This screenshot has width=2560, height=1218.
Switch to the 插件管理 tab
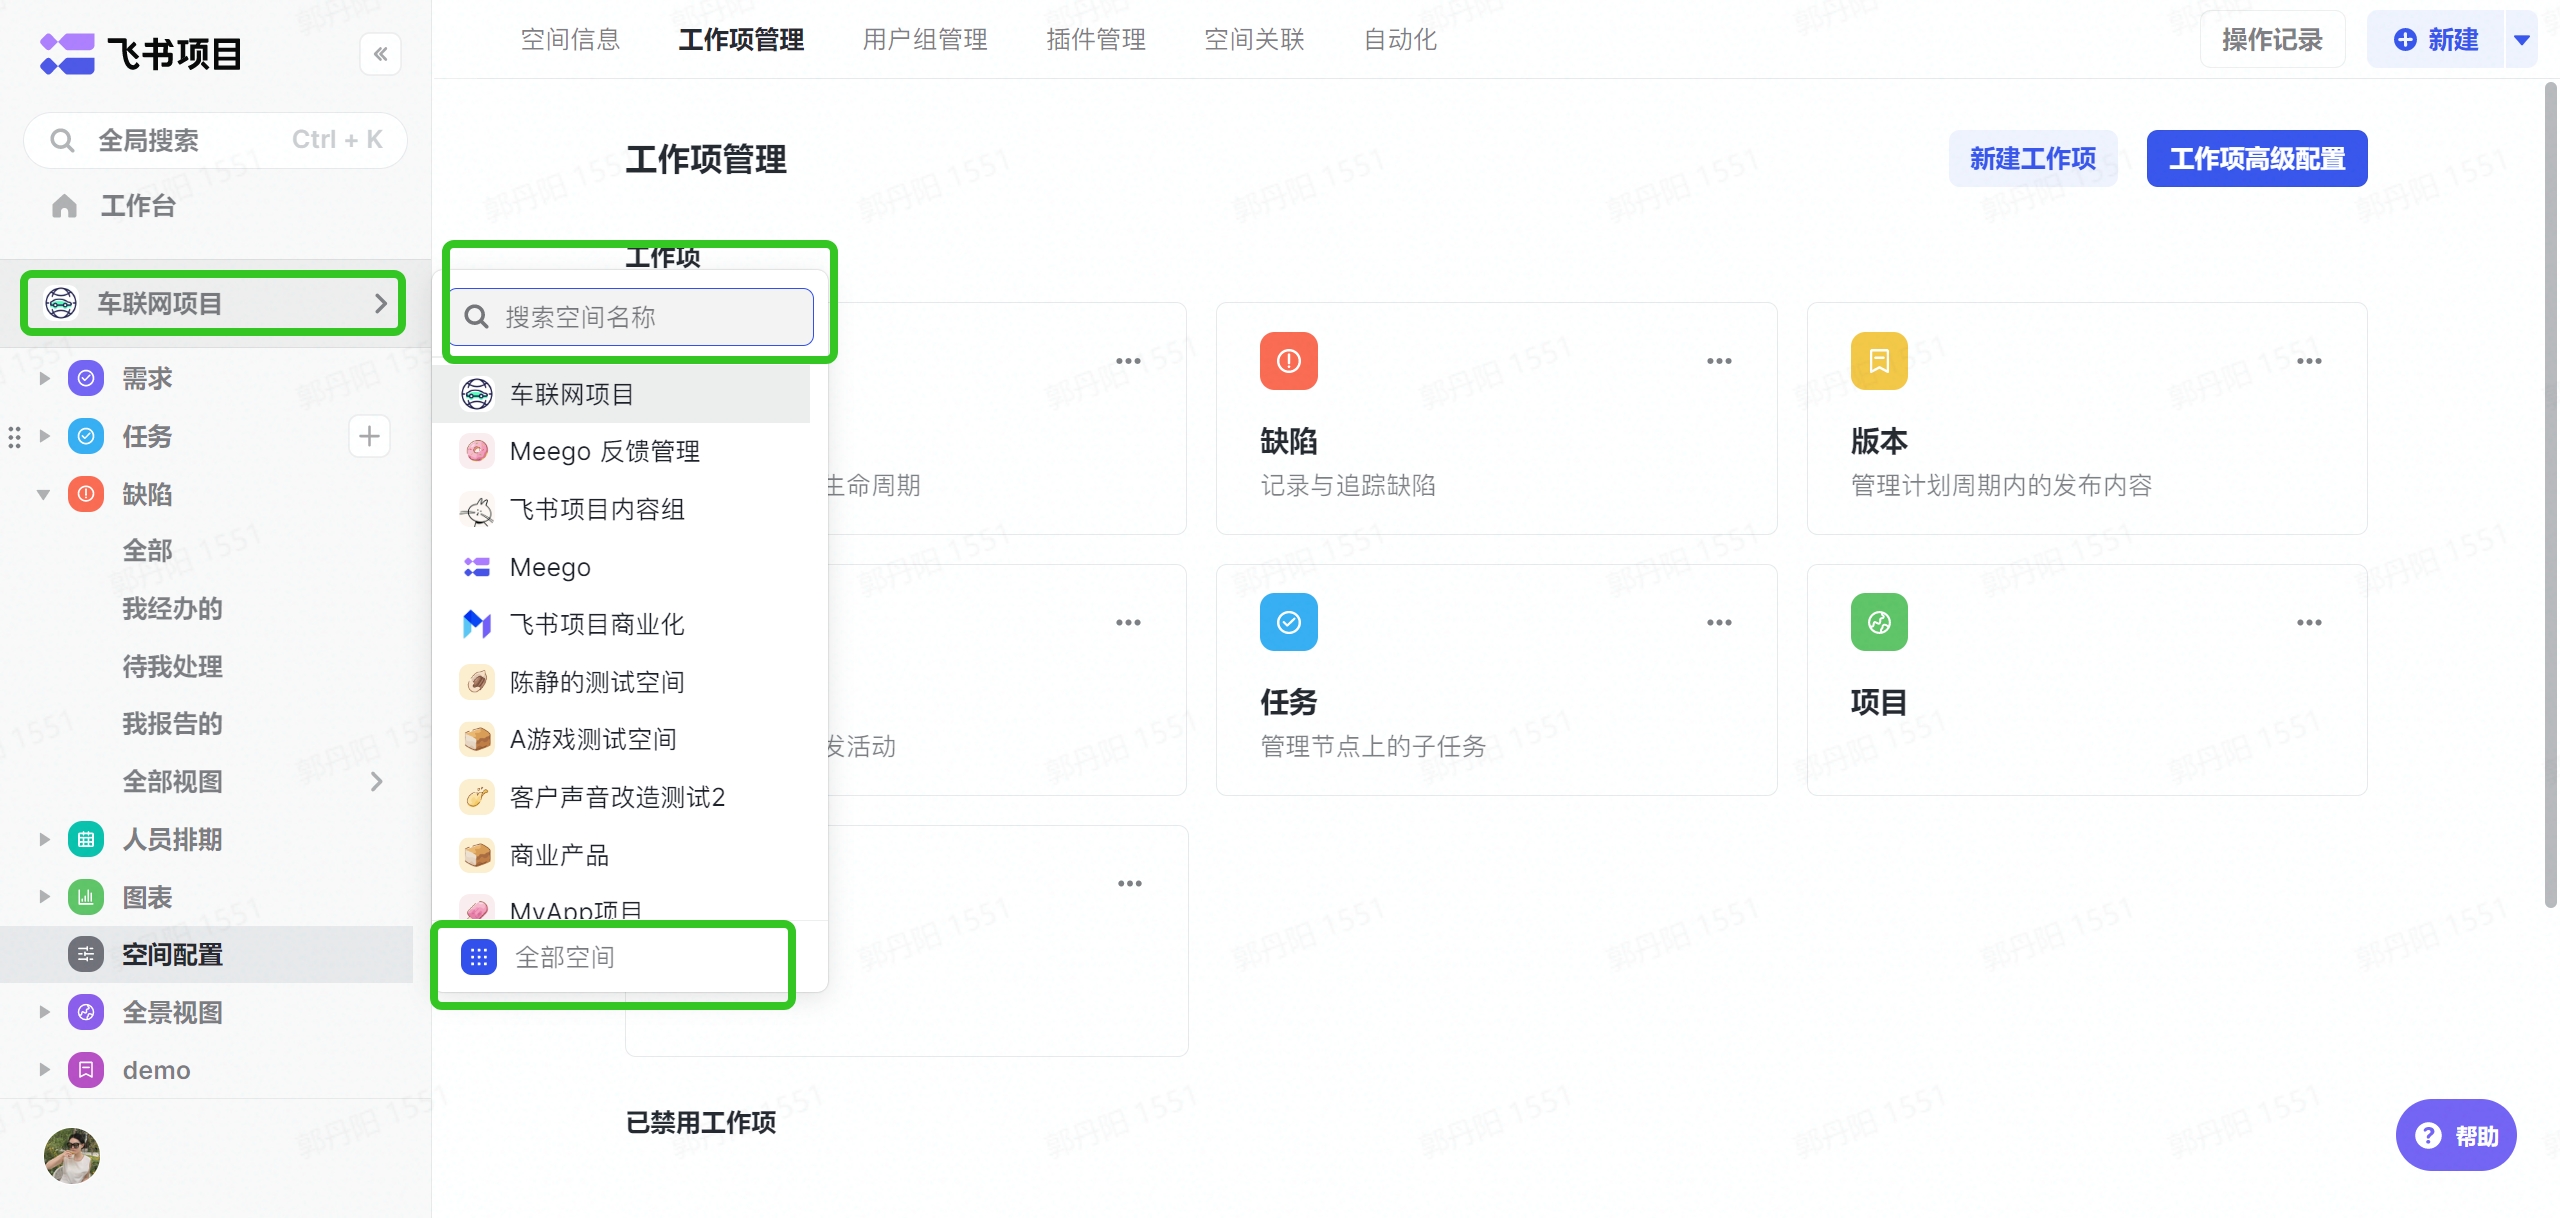pos(1096,40)
